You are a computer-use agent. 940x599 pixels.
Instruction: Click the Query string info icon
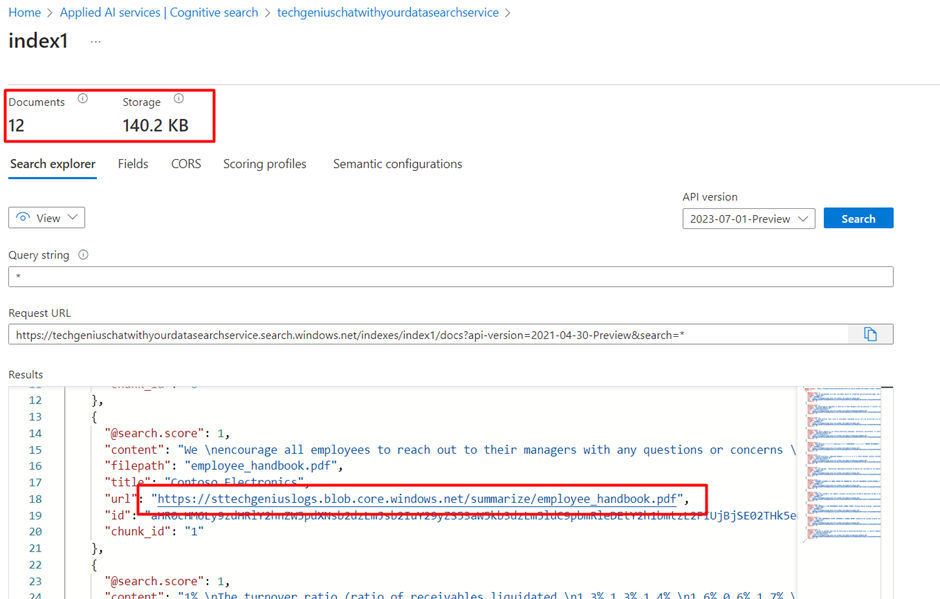(x=83, y=255)
